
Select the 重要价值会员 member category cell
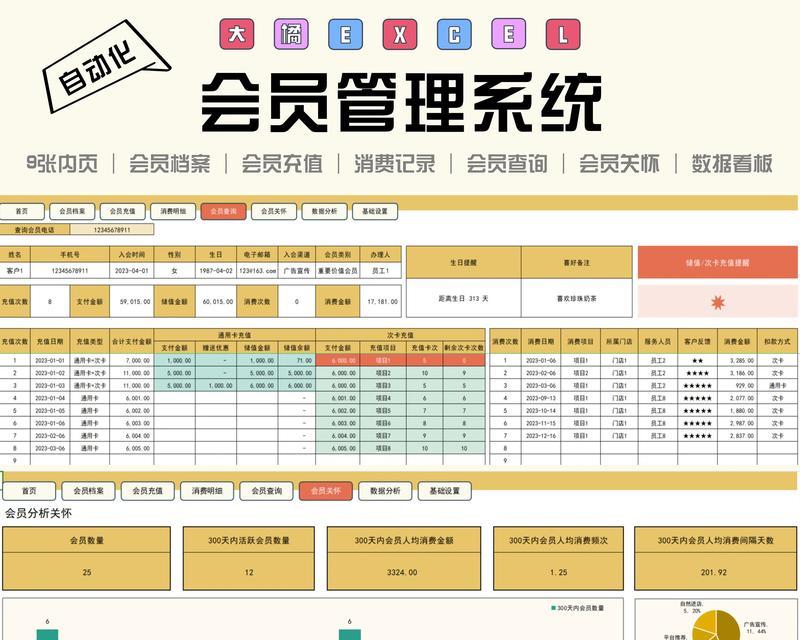(338, 270)
